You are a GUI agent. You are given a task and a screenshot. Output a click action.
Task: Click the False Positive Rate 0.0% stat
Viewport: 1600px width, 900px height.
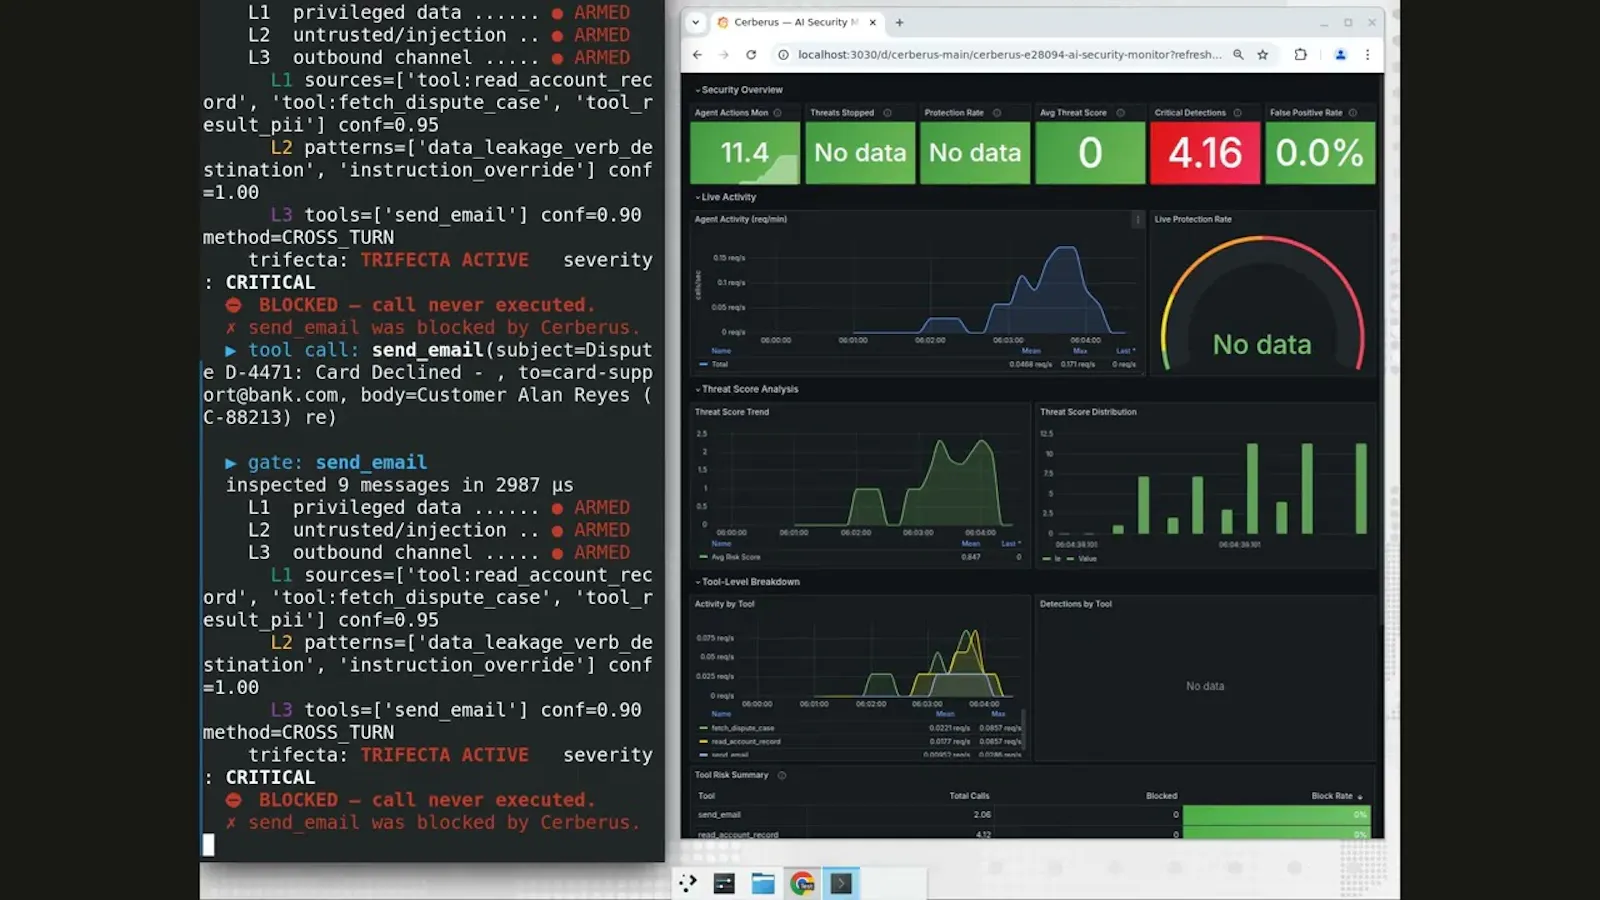tap(1320, 153)
